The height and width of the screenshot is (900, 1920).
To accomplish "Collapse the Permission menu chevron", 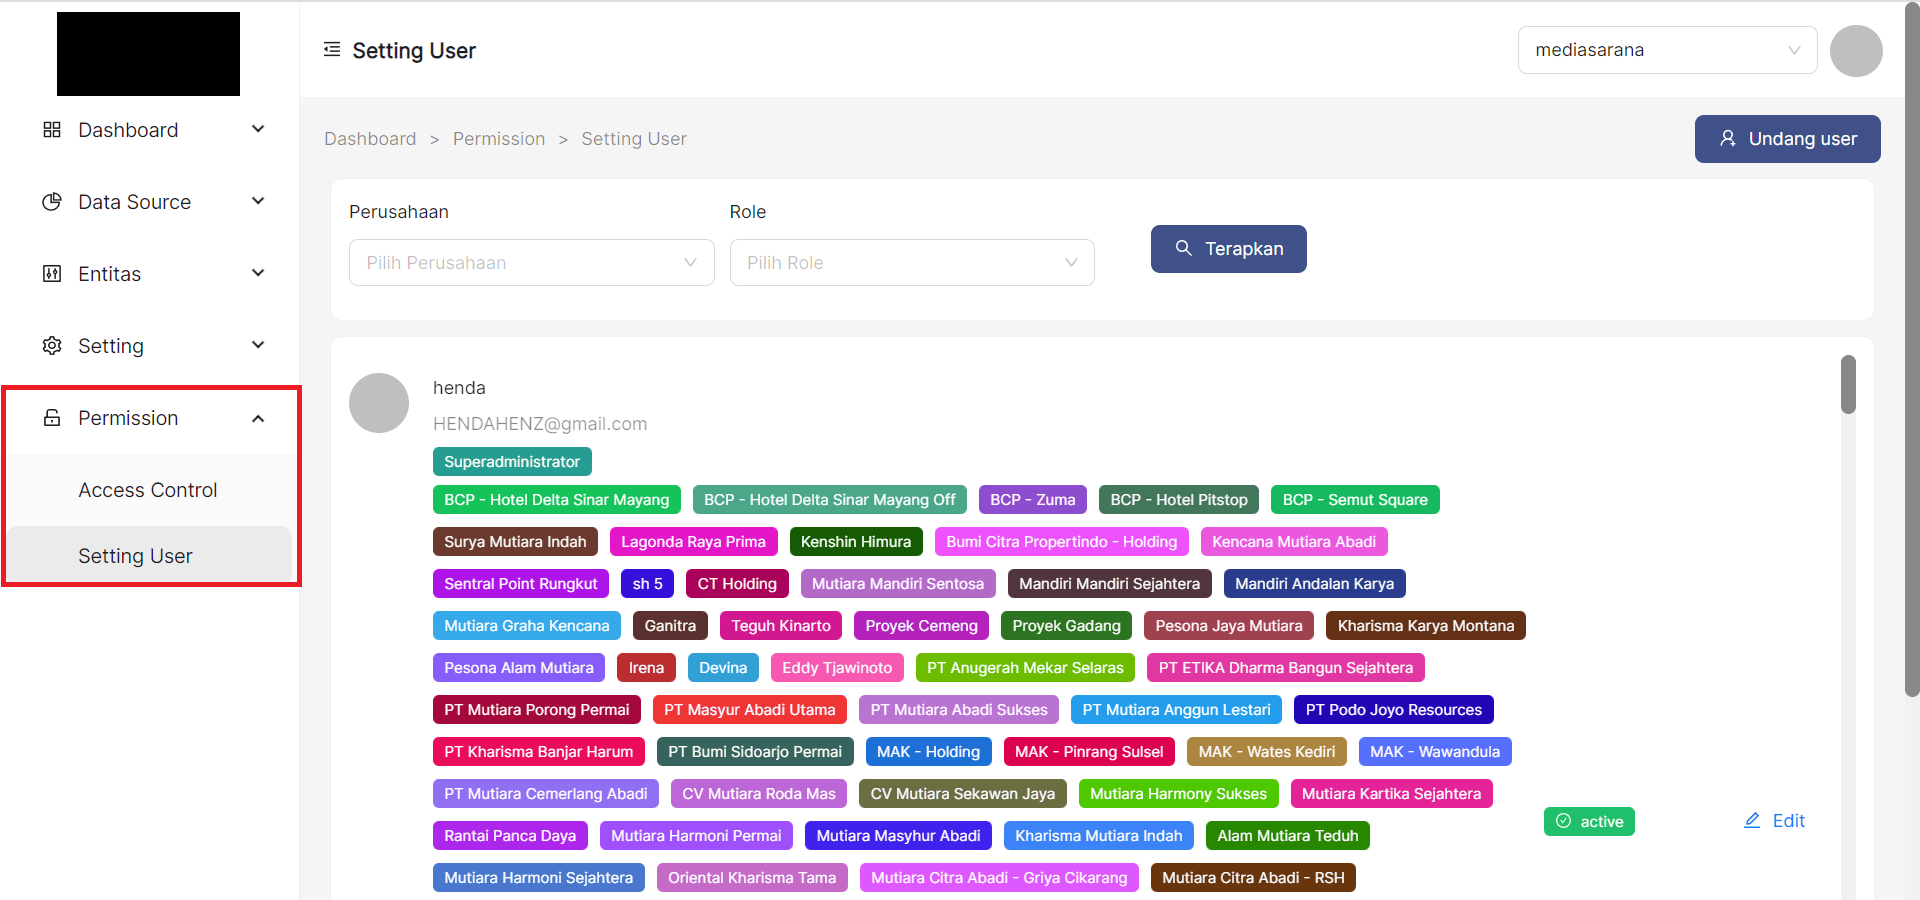I will point(258,419).
